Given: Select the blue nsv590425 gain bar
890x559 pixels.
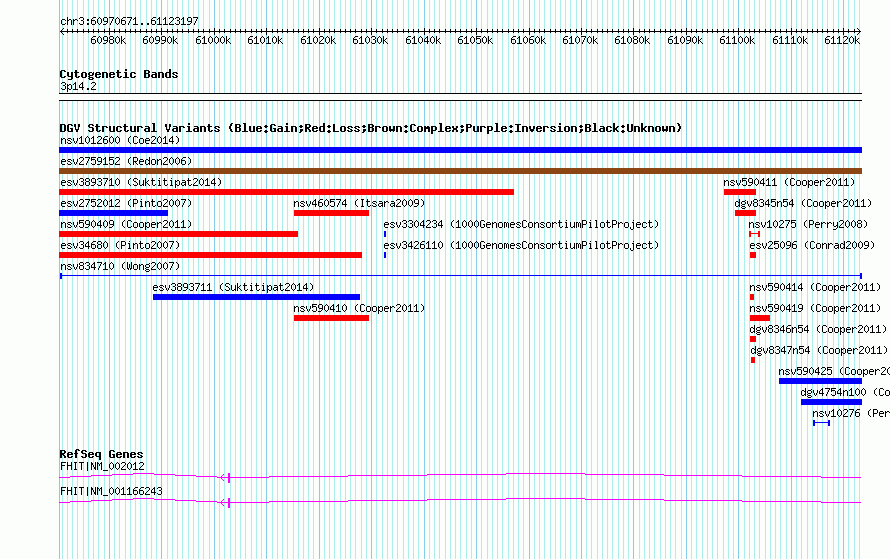Looking at the screenshot, I should (x=821, y=381).
